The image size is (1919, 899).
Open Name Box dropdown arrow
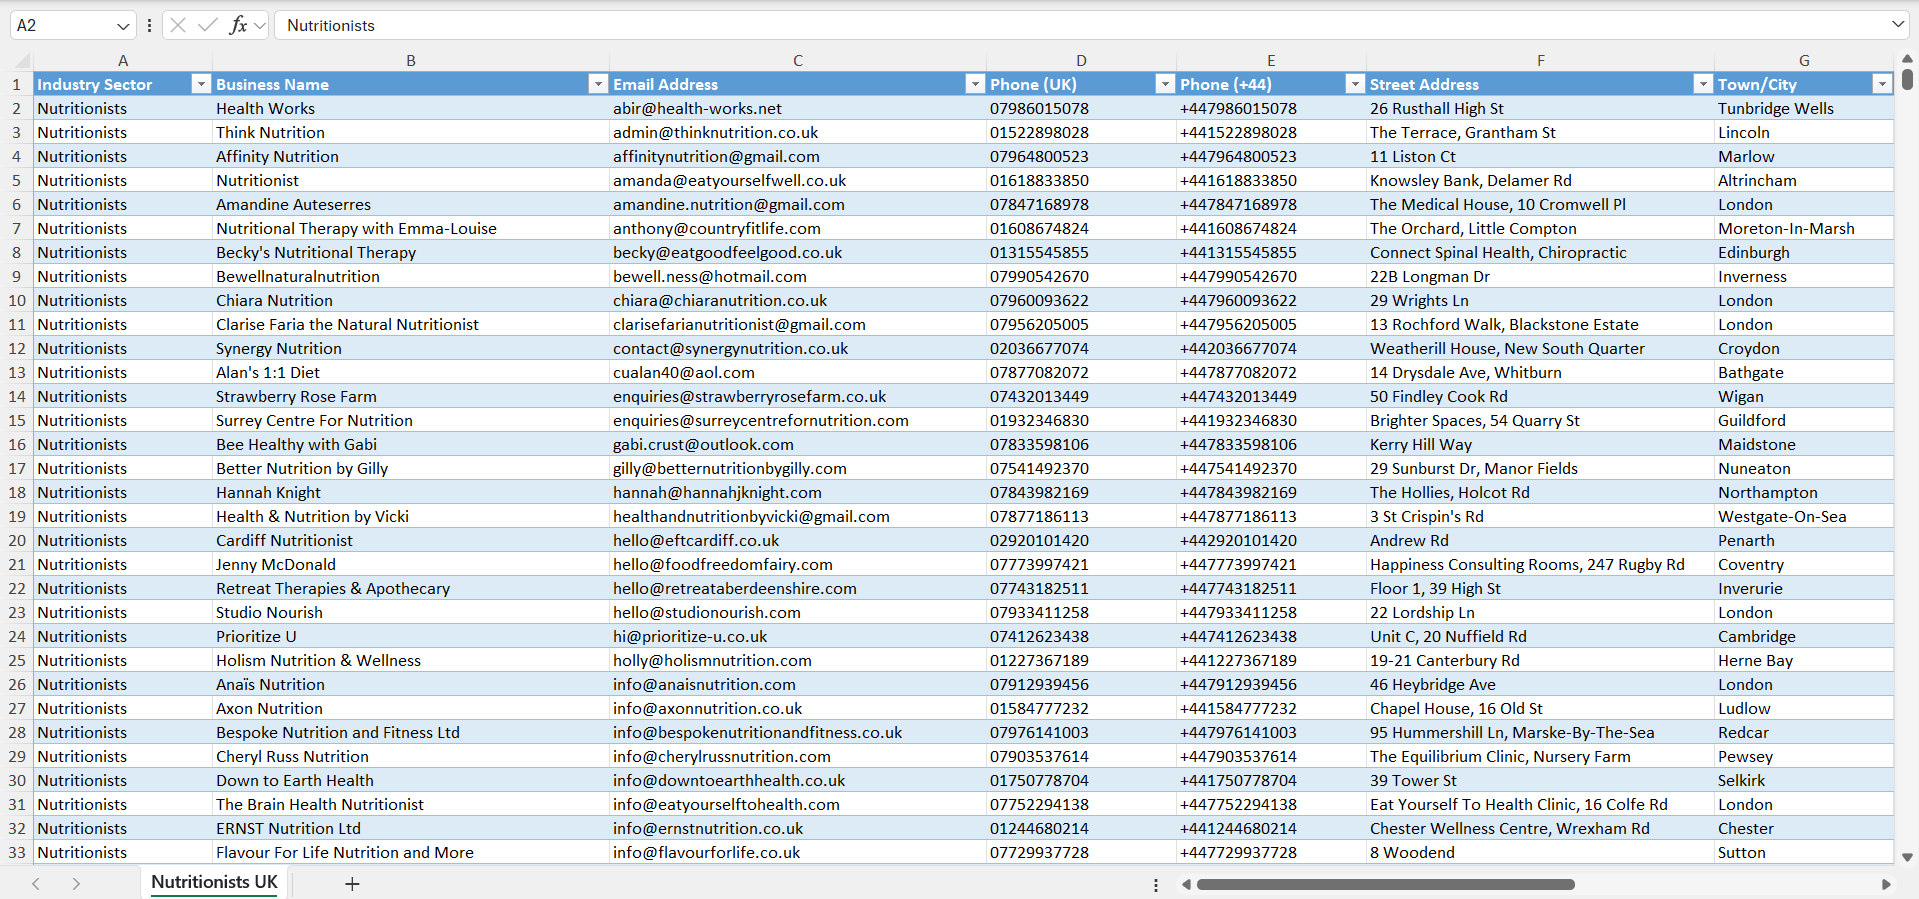(123, 26)
